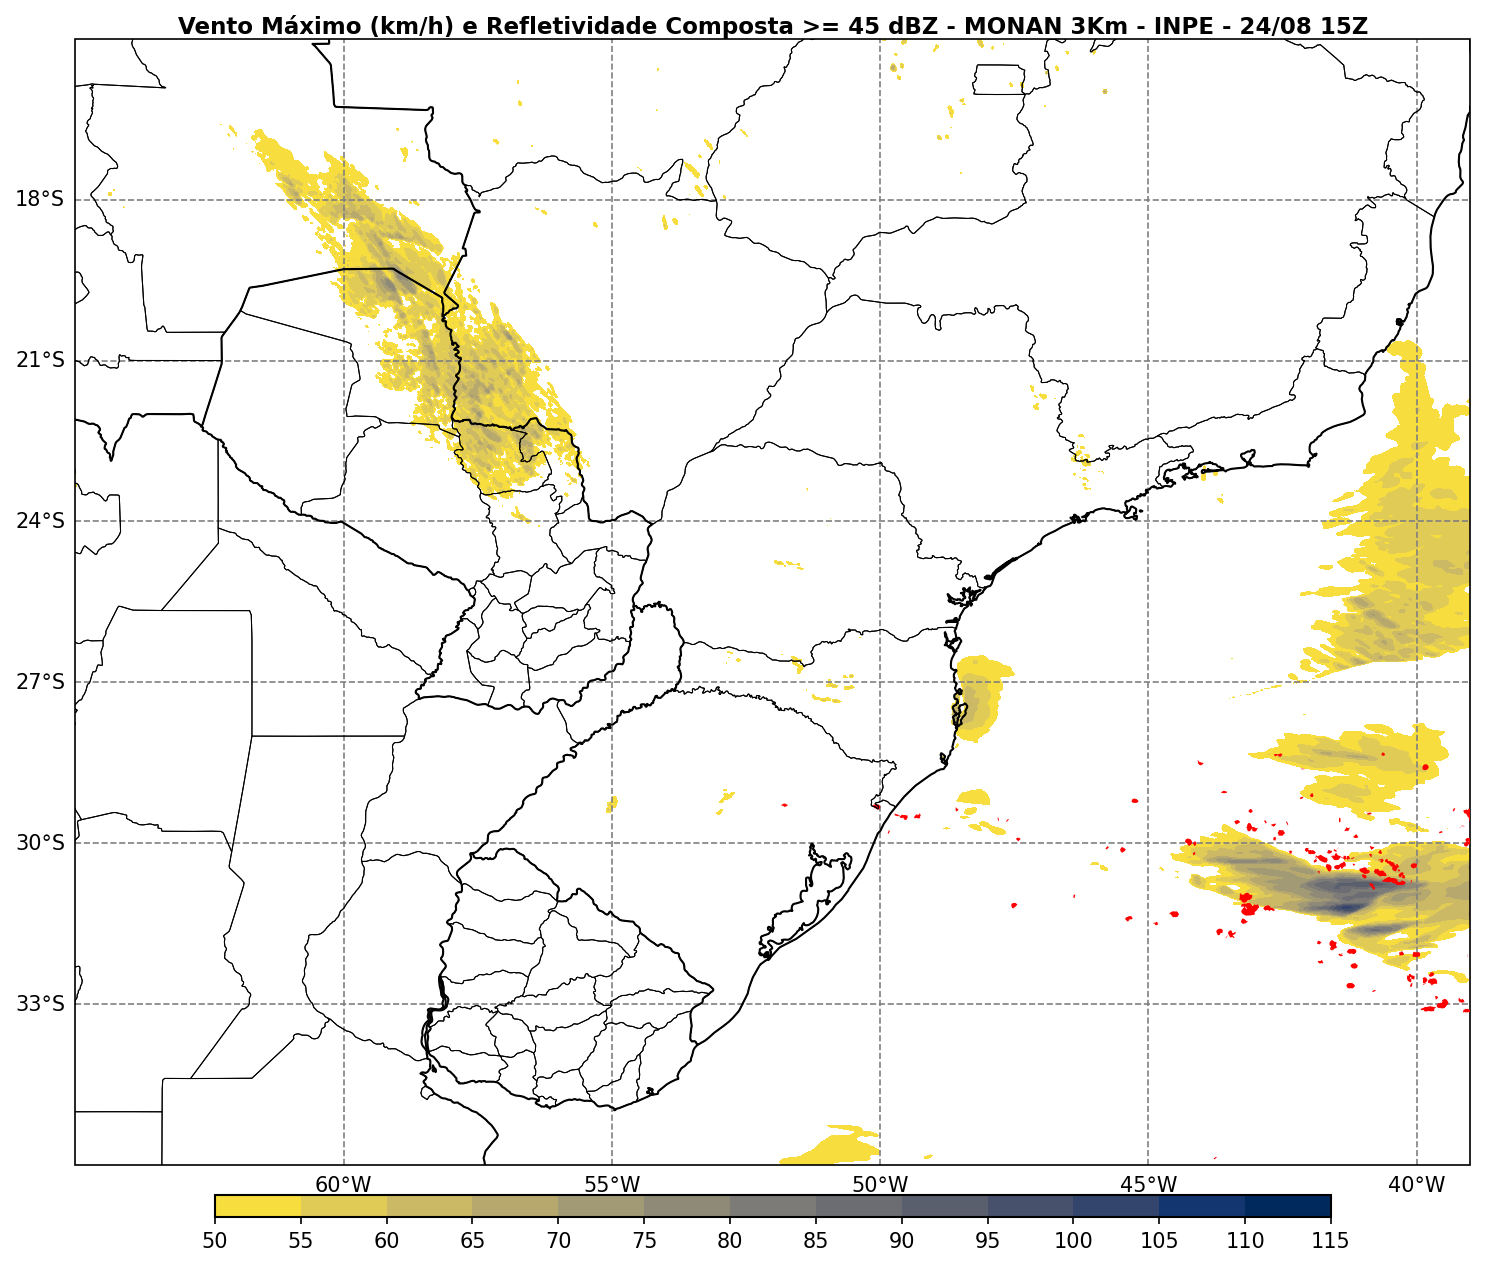Click the colorbar tick label 50
Image resolution: width=1485 pixels, height=1267 pixels.
click(x=215, y=1241)
